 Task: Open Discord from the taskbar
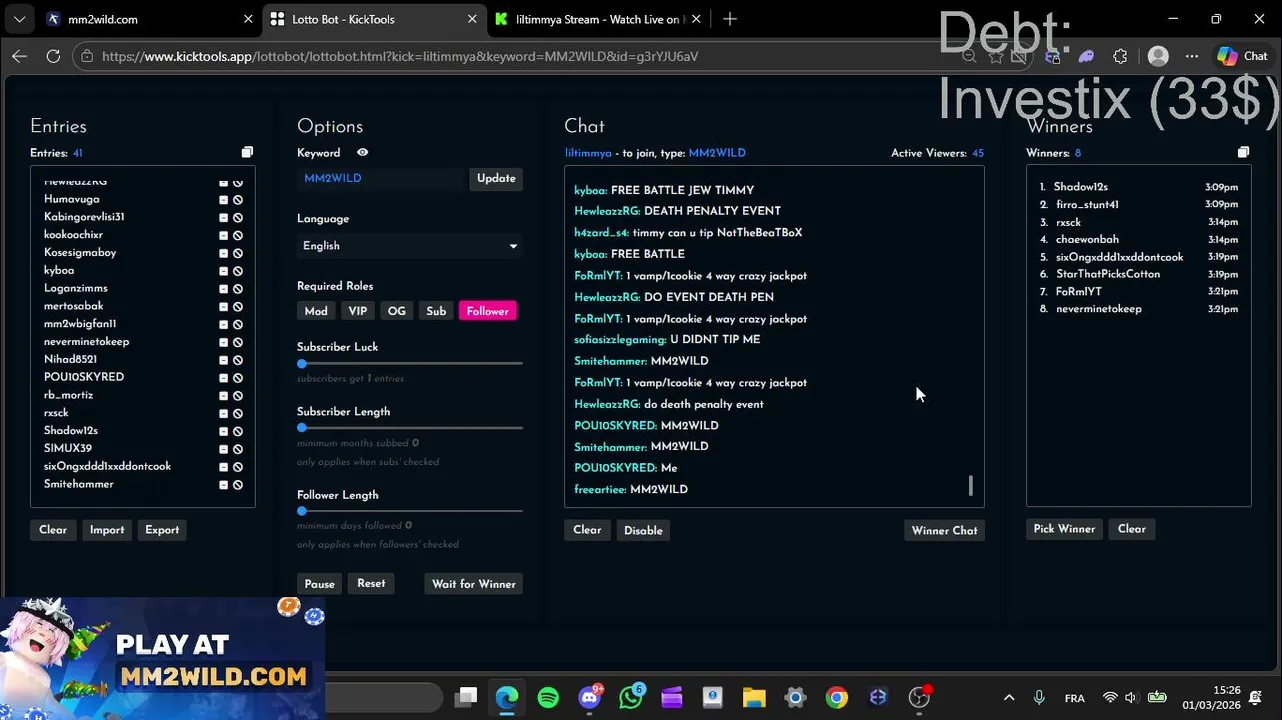[590, 698]
